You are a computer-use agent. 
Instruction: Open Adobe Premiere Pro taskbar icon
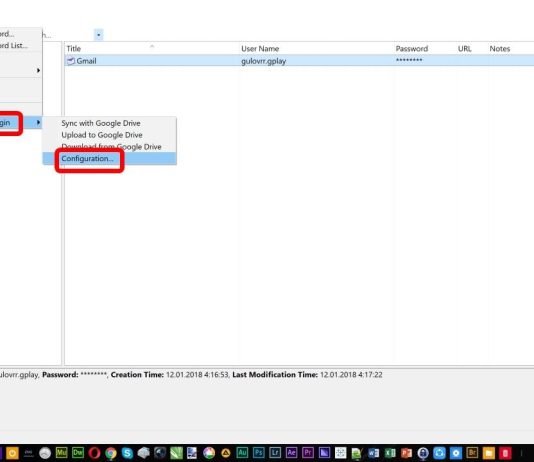[308, 453]
